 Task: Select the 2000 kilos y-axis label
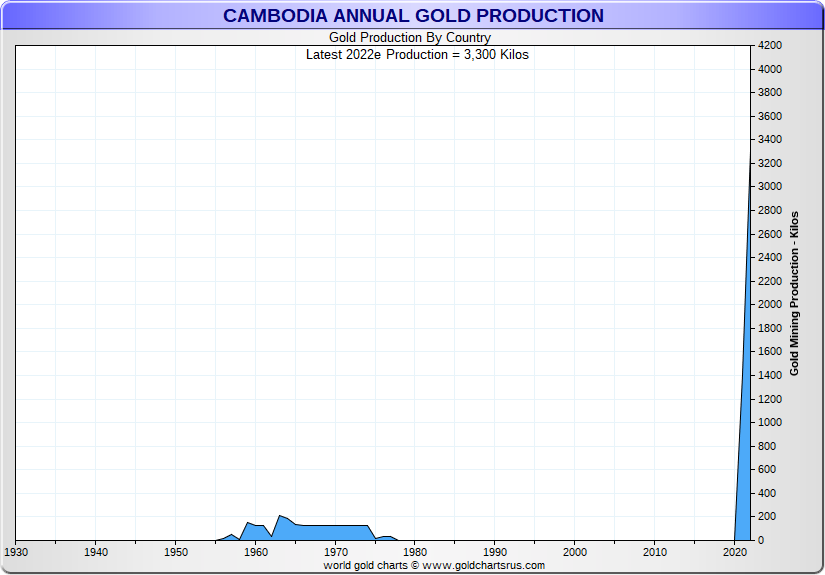(x=769, y=305)
